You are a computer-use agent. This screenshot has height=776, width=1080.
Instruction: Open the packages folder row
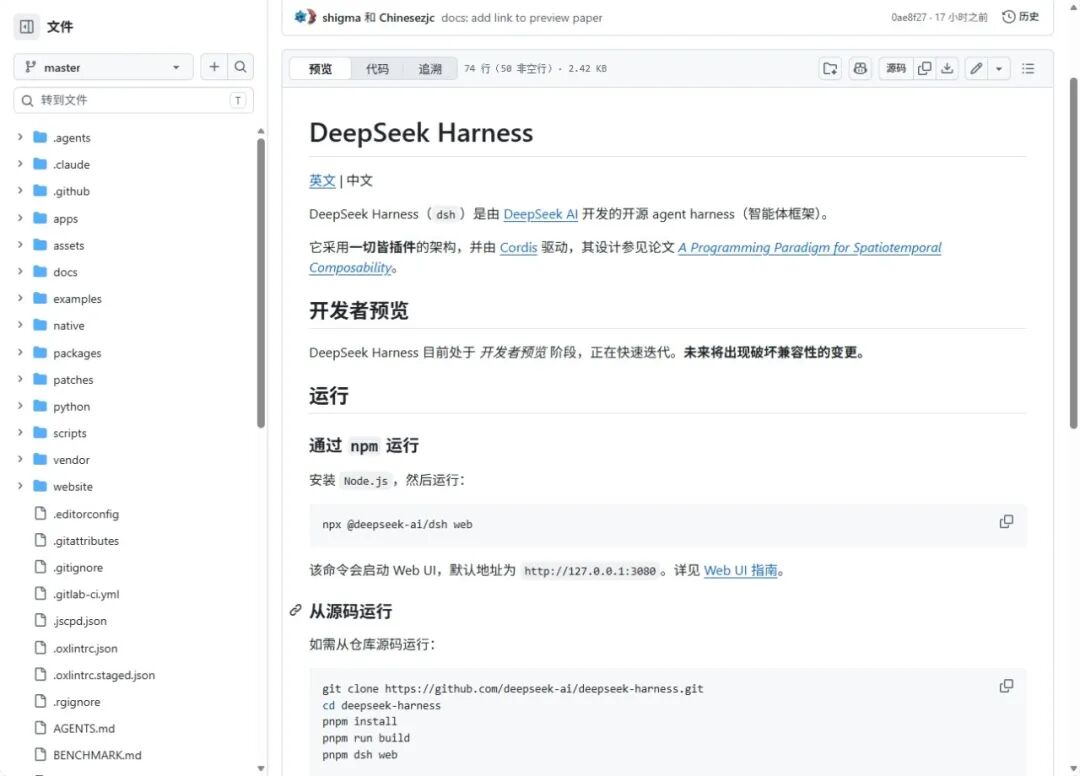134,353
